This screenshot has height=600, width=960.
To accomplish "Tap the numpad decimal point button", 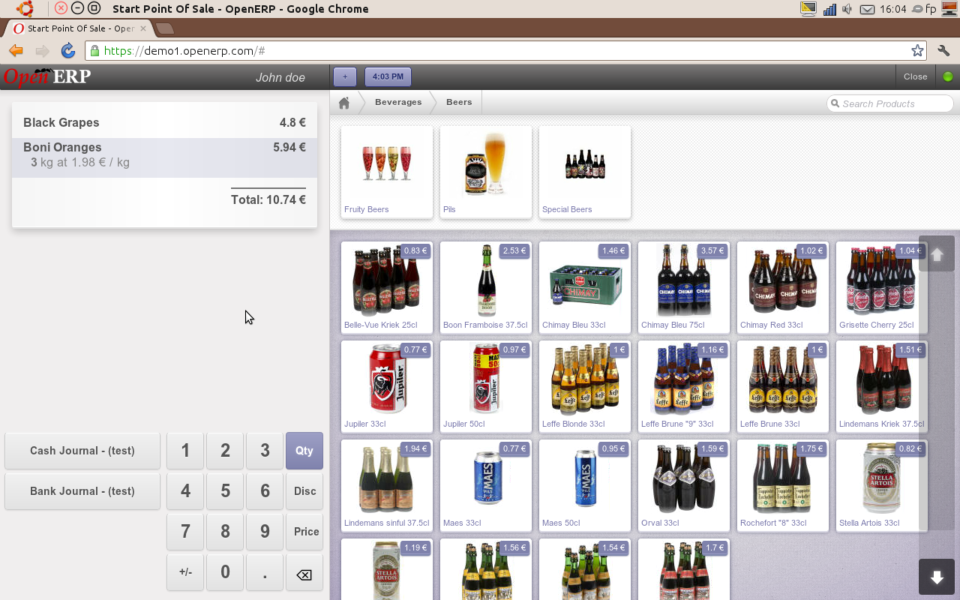I will click(x=264, y=572).
